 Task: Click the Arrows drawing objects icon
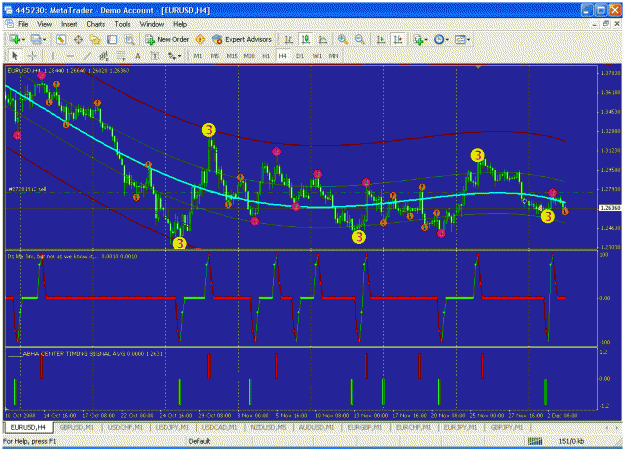click(171, 56)
